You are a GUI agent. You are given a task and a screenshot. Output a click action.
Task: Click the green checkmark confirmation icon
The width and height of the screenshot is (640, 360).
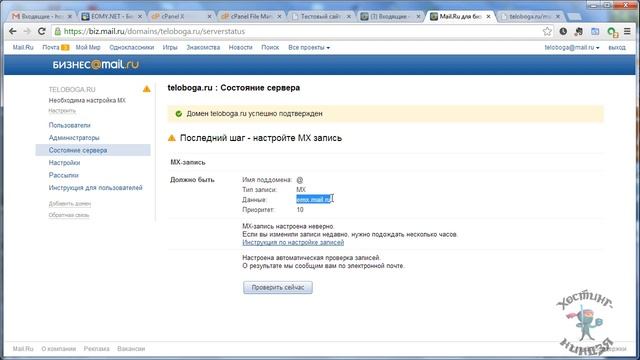(x=178, y=114)
